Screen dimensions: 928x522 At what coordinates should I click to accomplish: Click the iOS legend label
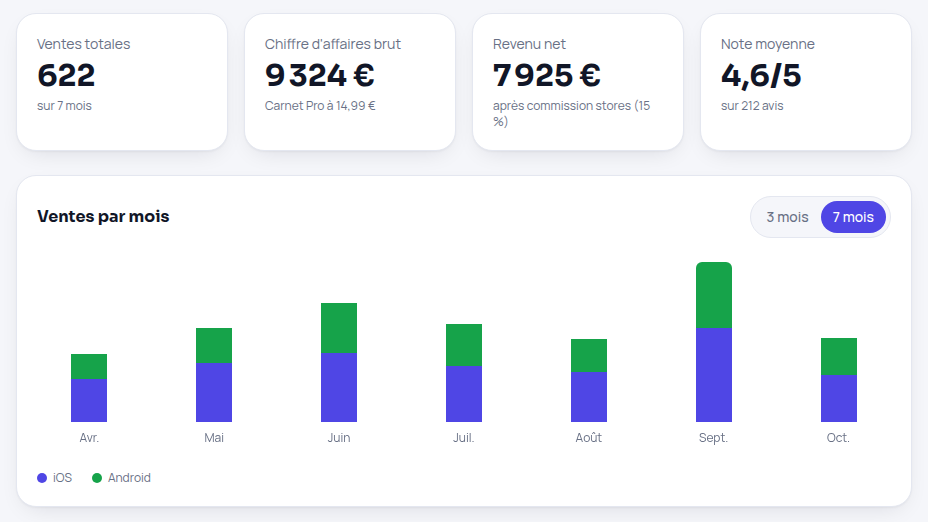[62, 478]
